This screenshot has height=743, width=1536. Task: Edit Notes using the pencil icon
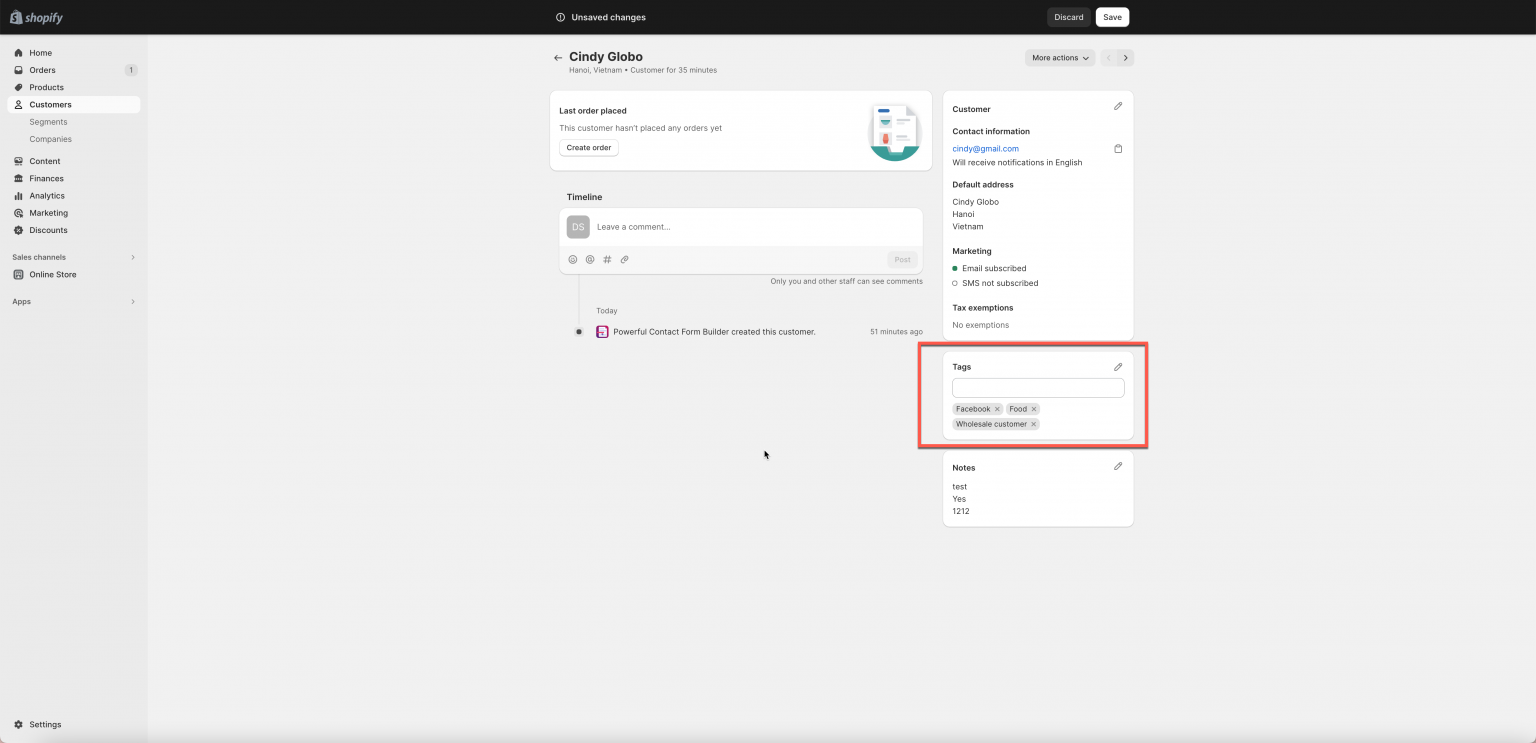tap(1118, 466)
